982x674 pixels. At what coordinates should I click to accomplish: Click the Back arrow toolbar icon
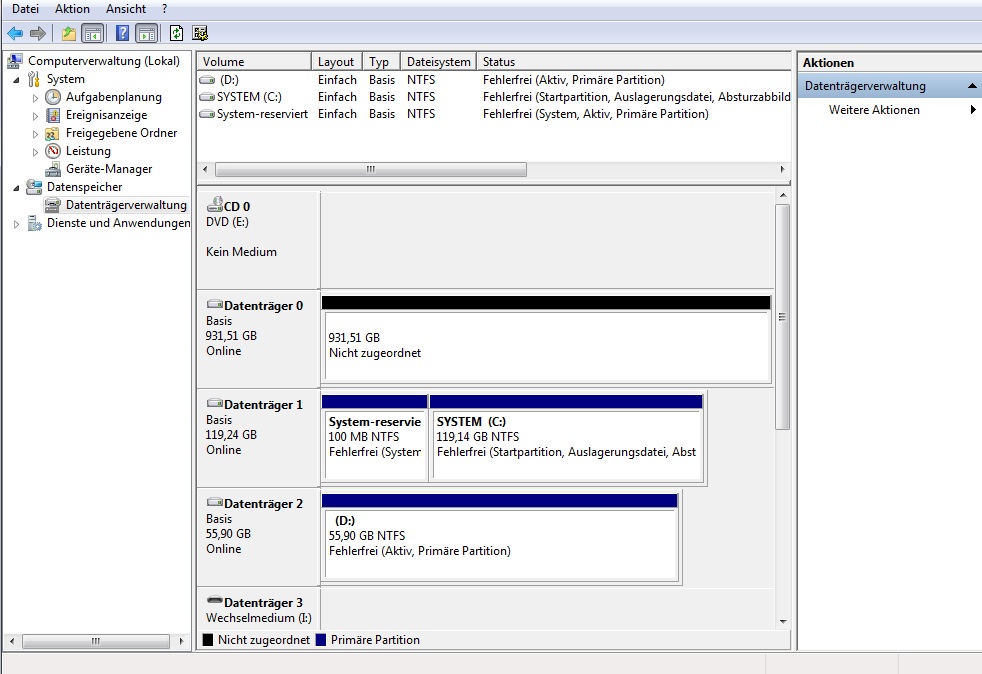(x=15, y=33)
